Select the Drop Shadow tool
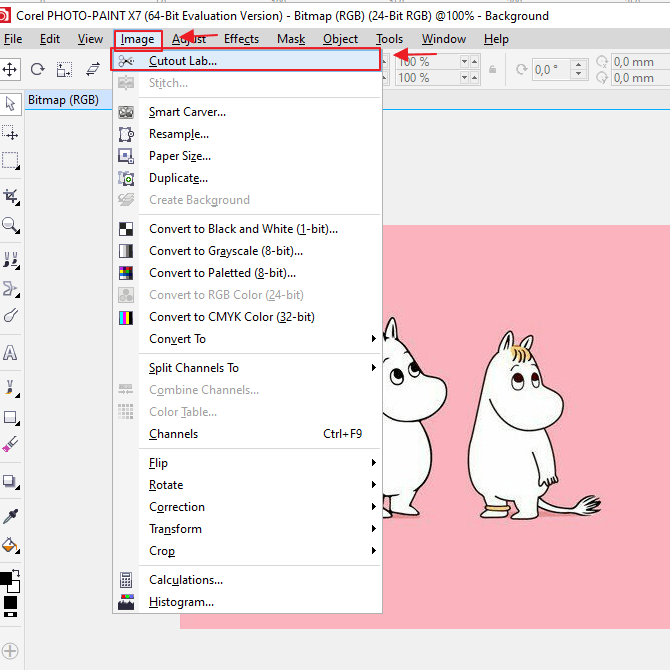Screen dimensions: 670x670 click(11, 482)
